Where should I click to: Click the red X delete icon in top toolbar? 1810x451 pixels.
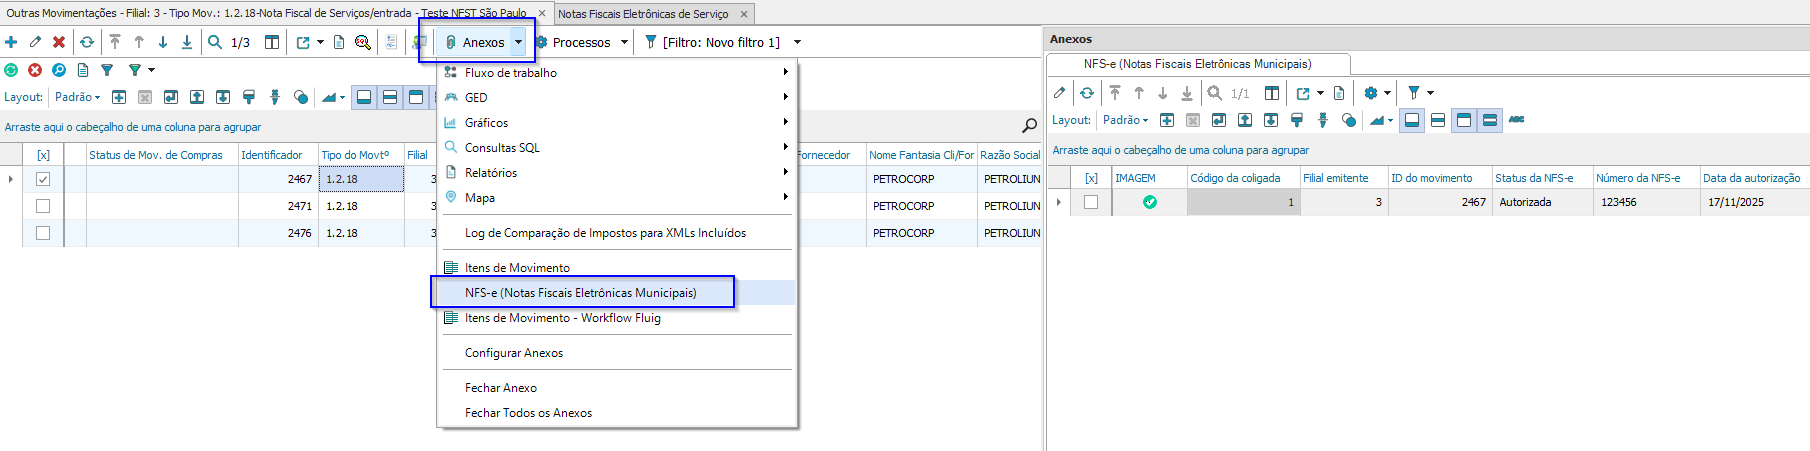[59, 42]
